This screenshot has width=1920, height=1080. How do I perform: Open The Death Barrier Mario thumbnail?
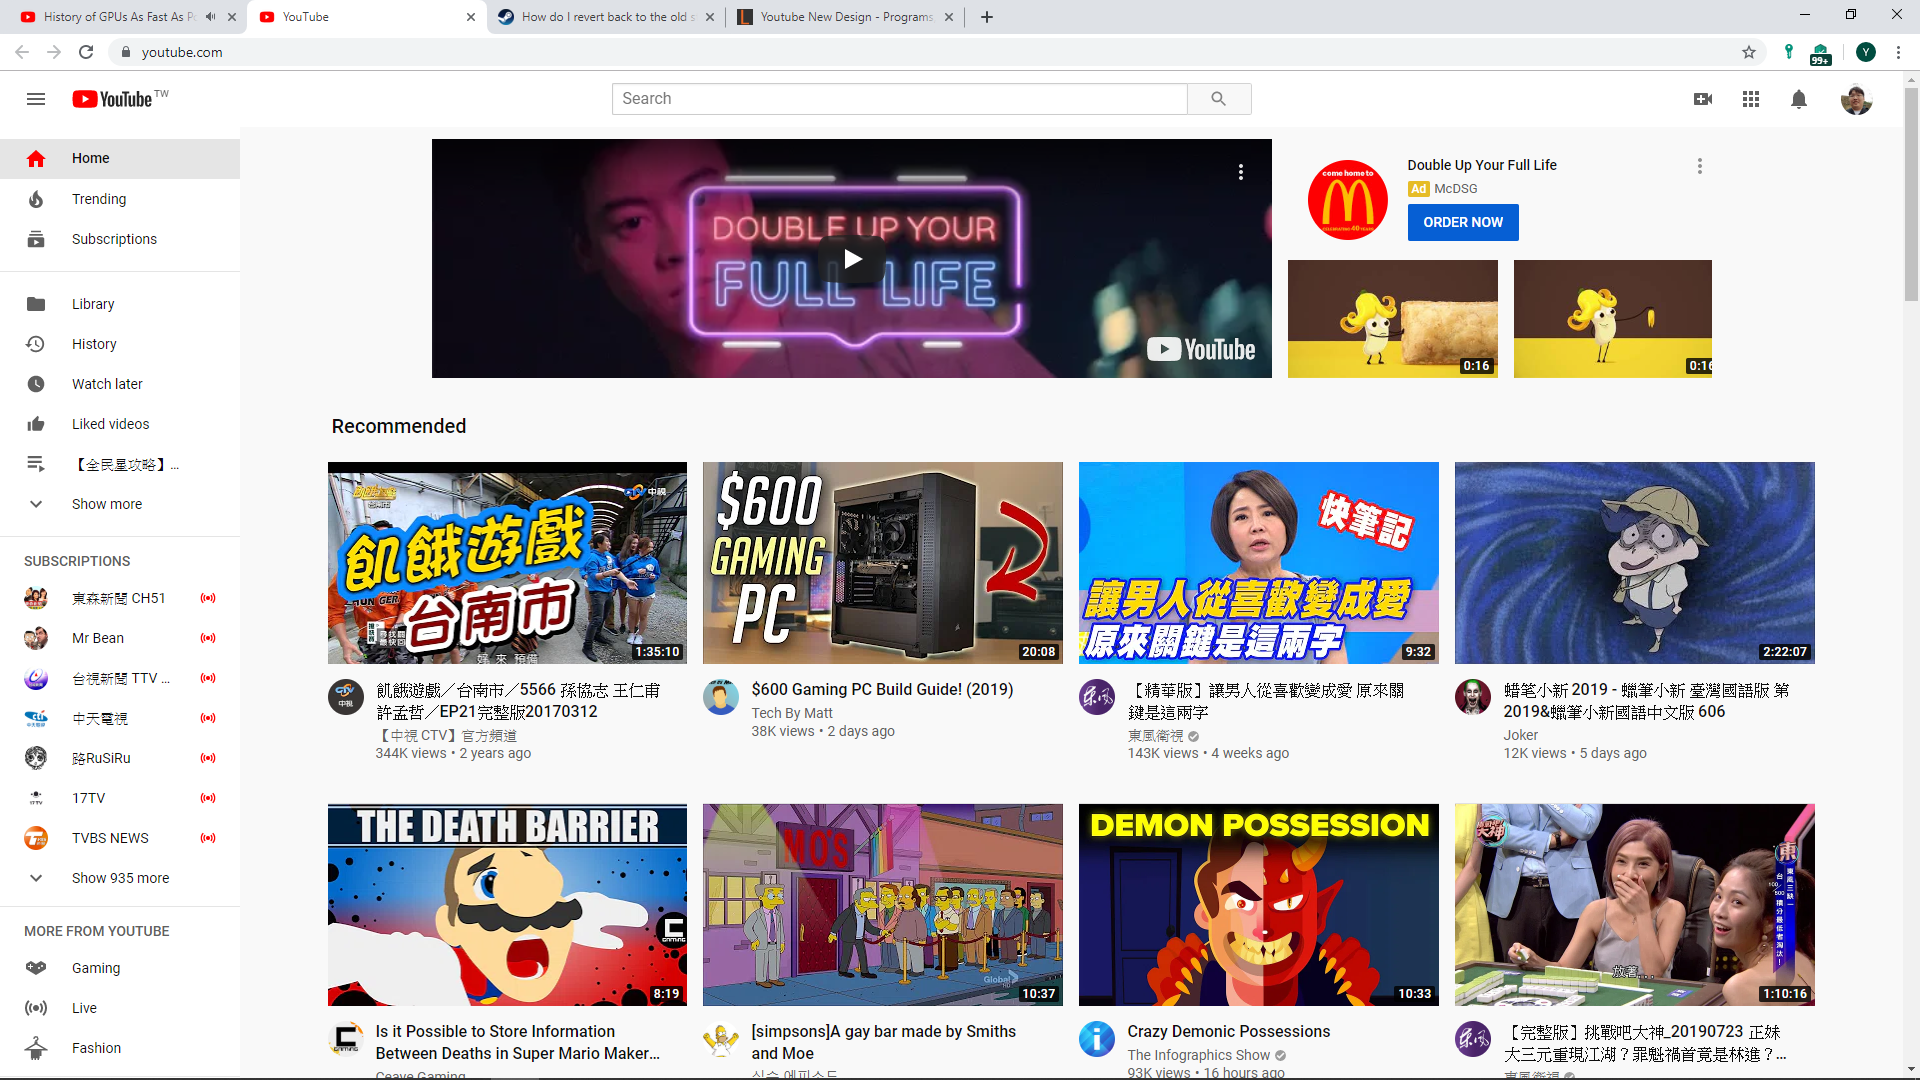pyautogui.click(x=507, y=905)
